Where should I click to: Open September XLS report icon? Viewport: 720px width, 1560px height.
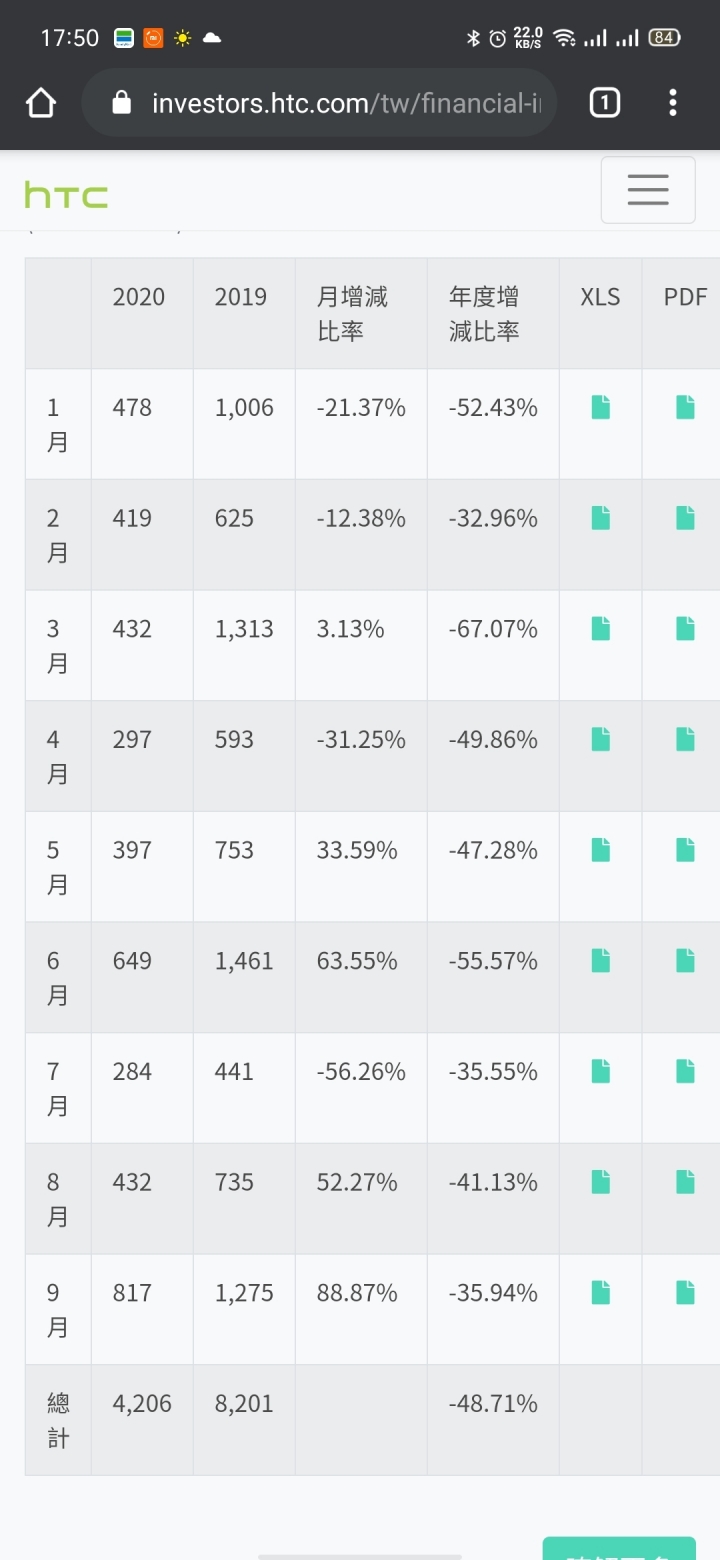click(x=600, y=1292)
